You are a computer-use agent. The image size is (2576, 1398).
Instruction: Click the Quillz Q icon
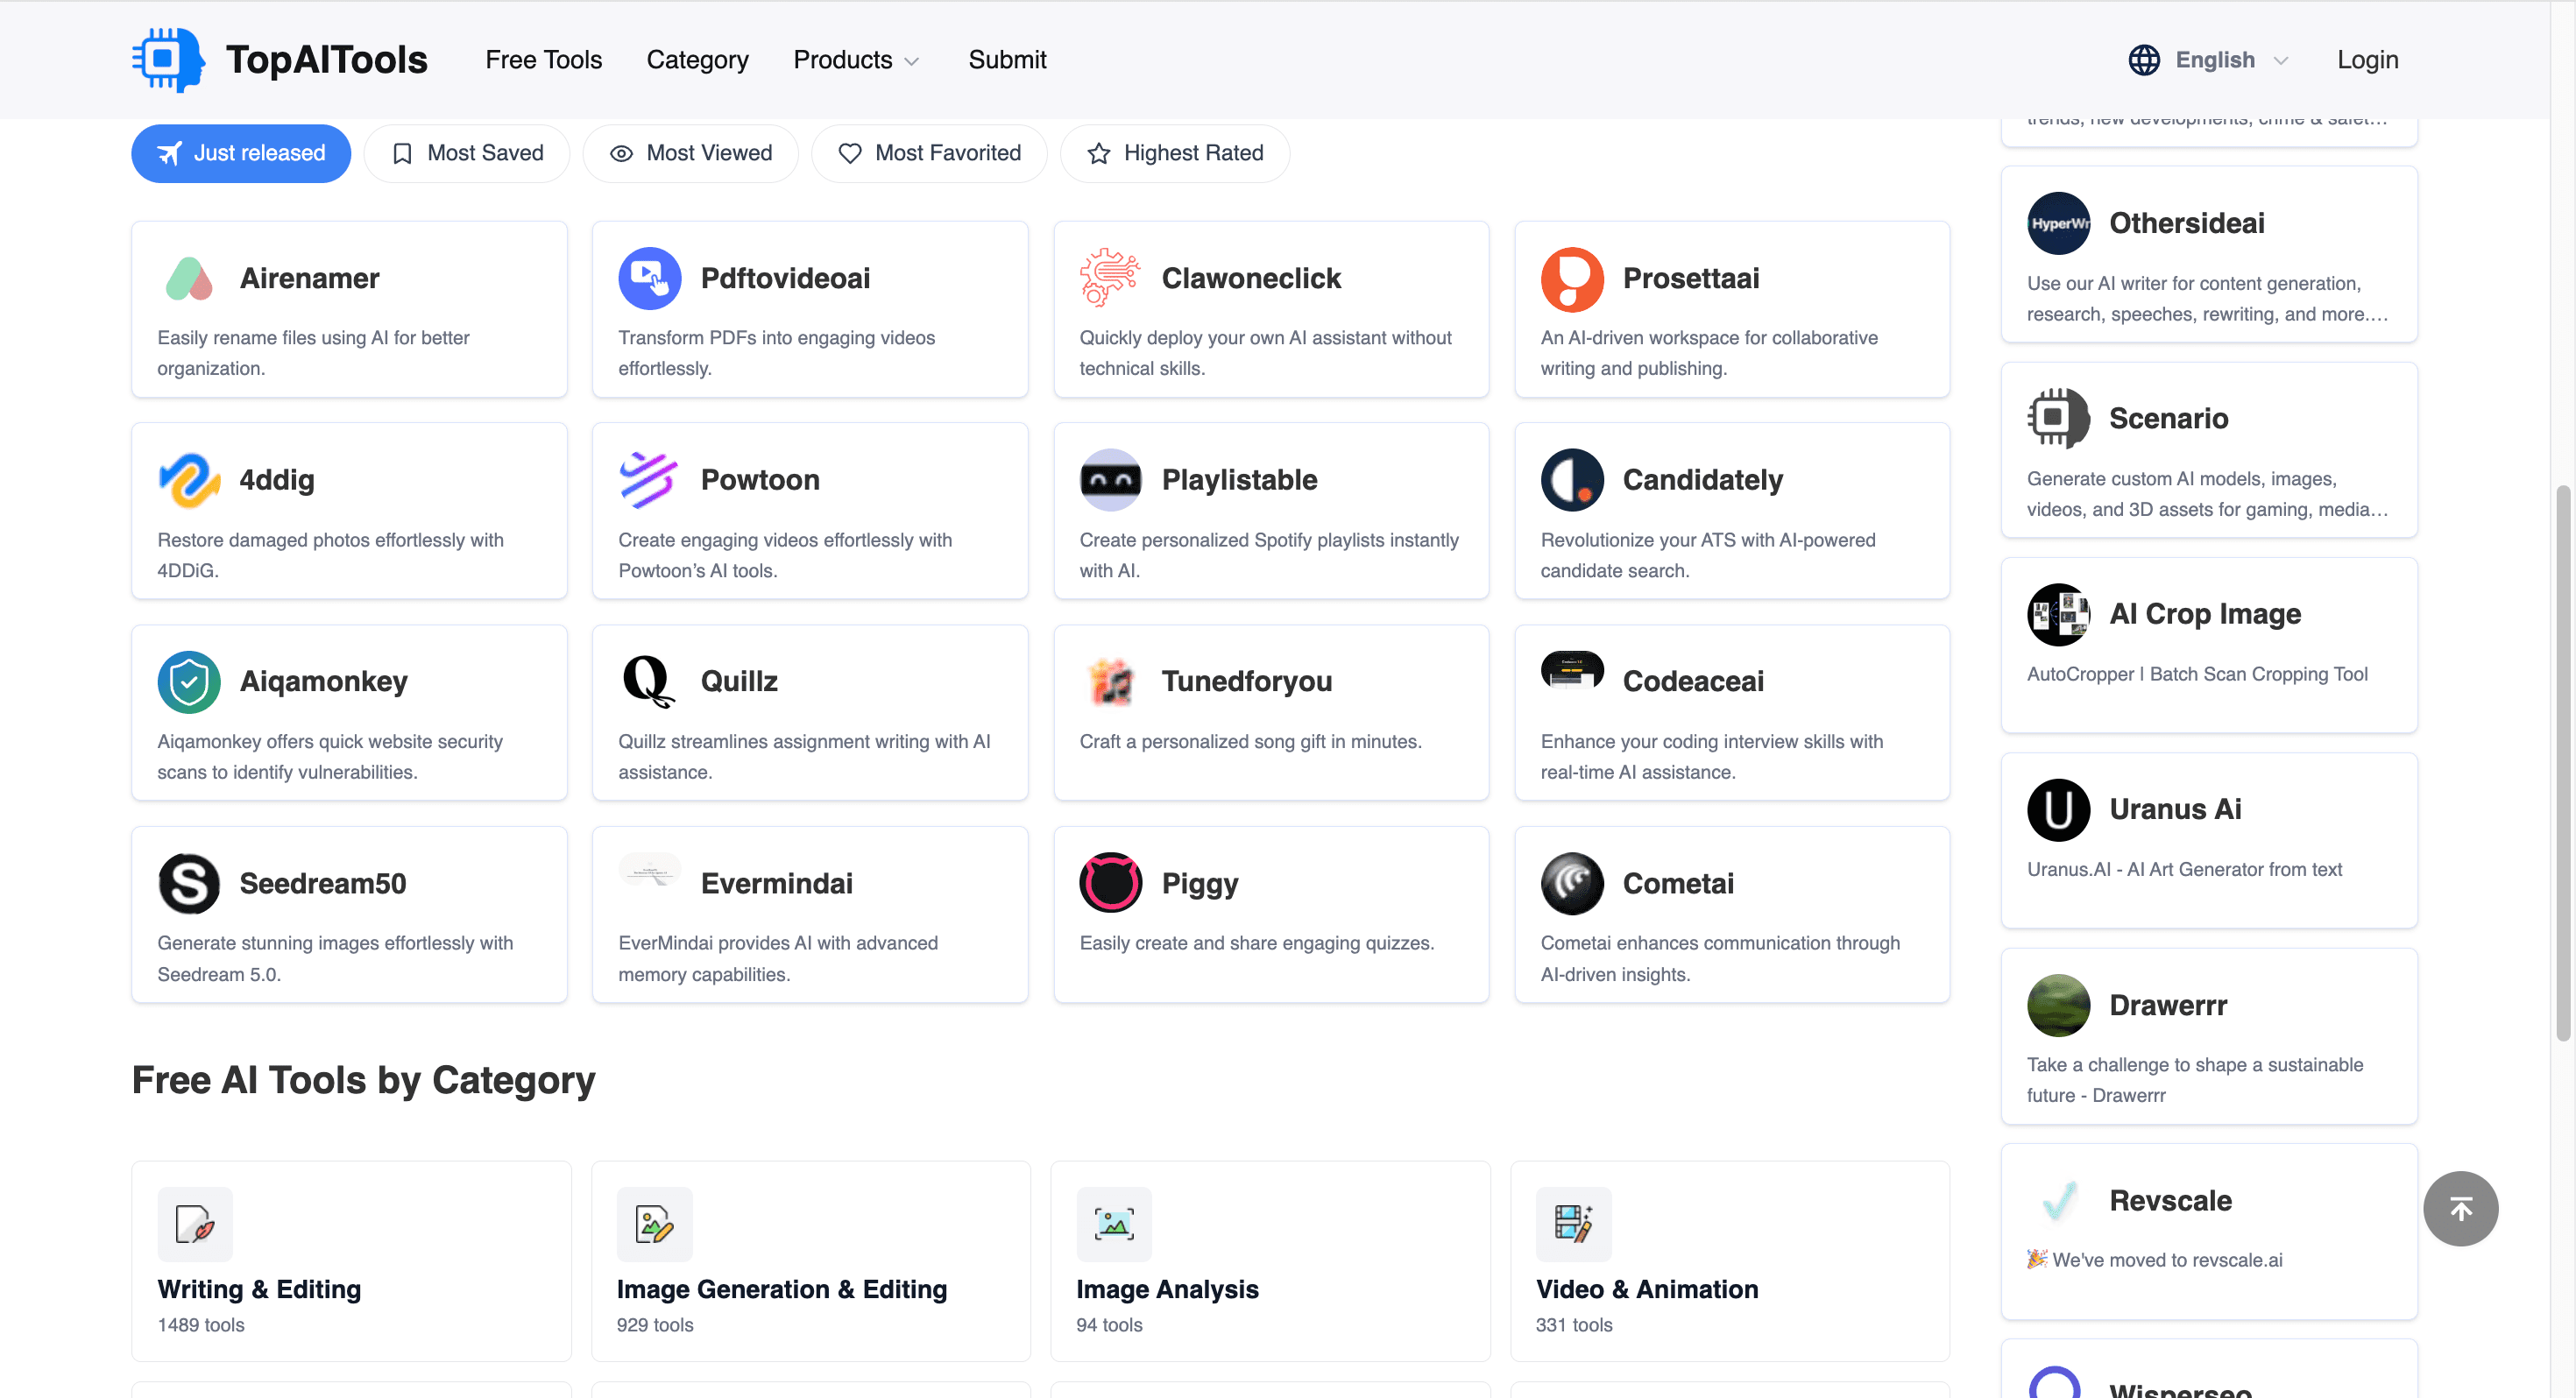coord(650,682)
